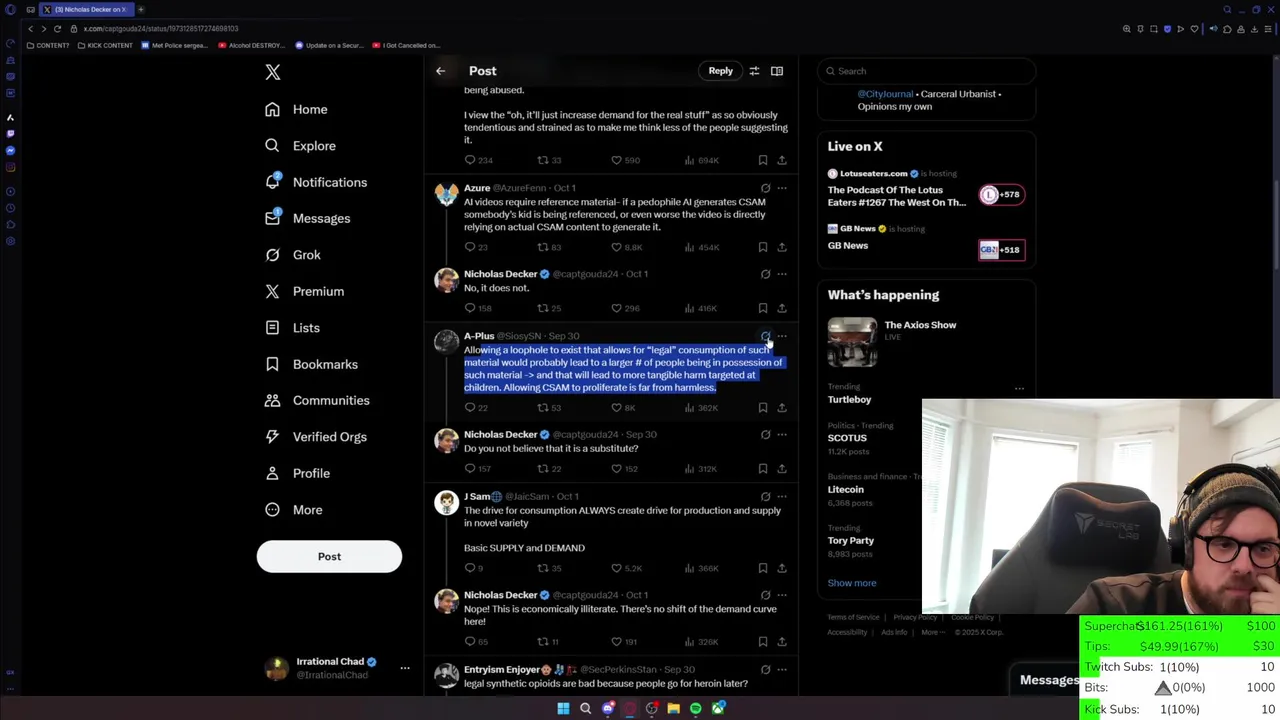1280x720 pixels.
Task: Open options for the Turtleboy trend
Action: [1019, 388]
